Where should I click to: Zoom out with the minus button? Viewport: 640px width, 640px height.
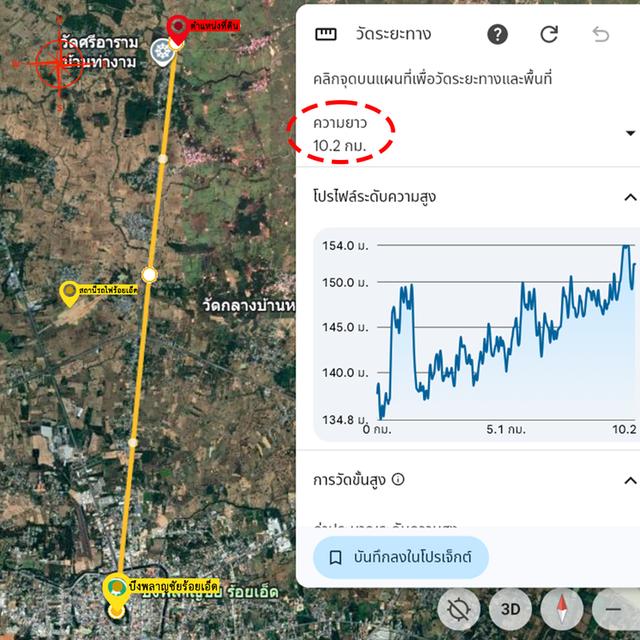(613, 609)
